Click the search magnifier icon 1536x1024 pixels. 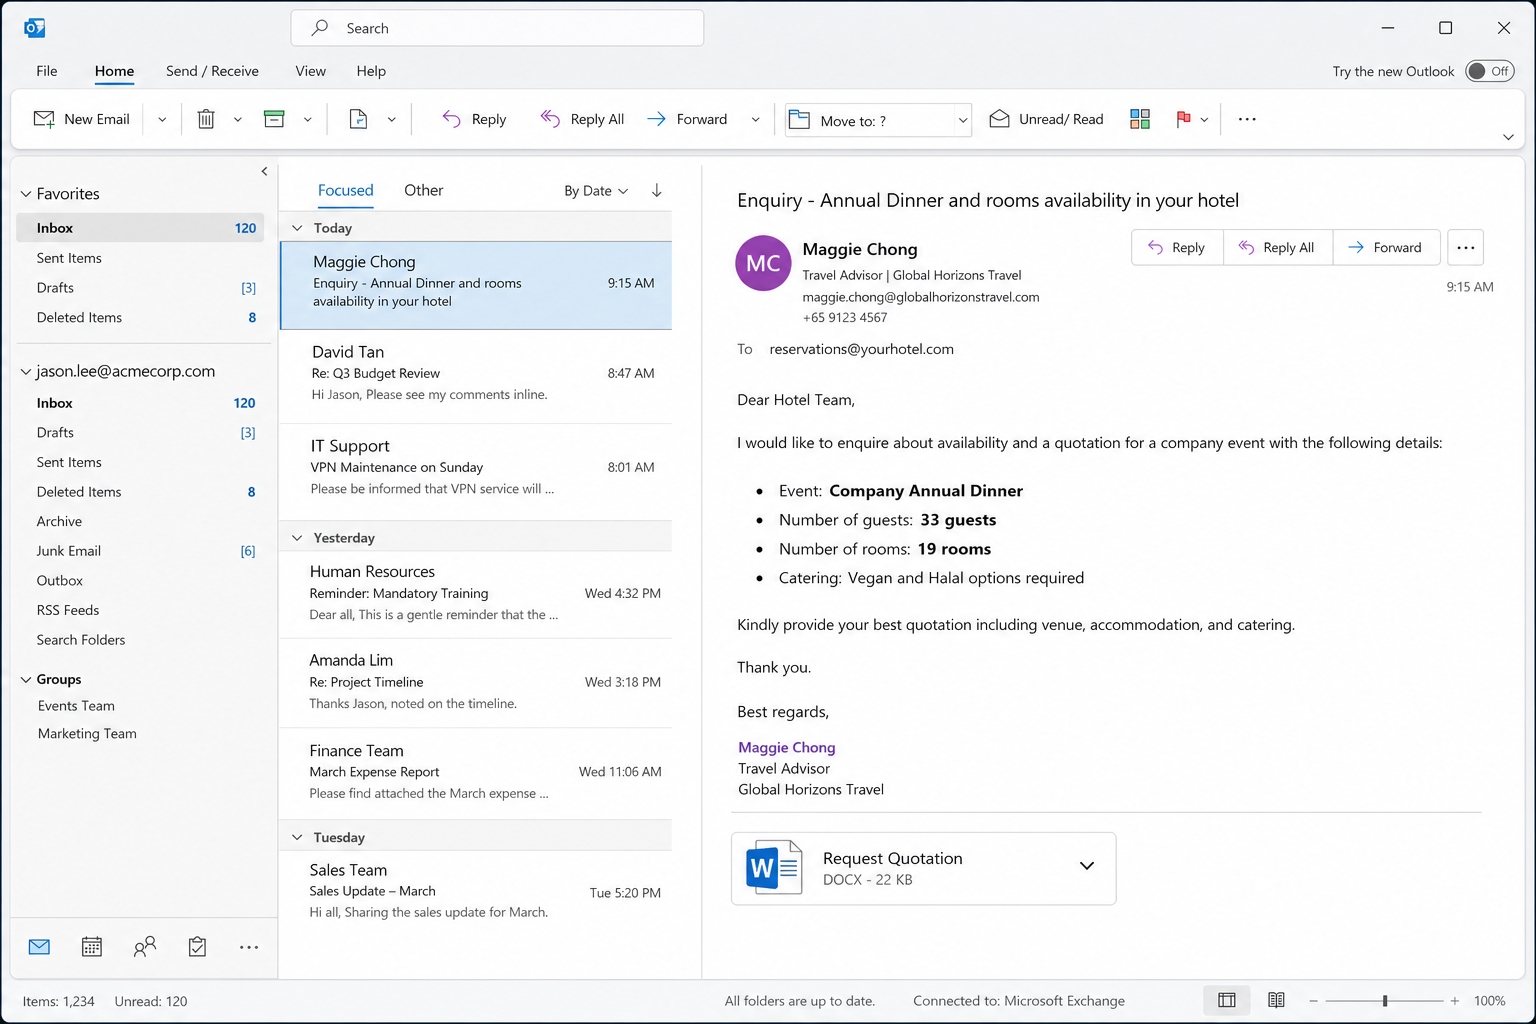point(320,28)
